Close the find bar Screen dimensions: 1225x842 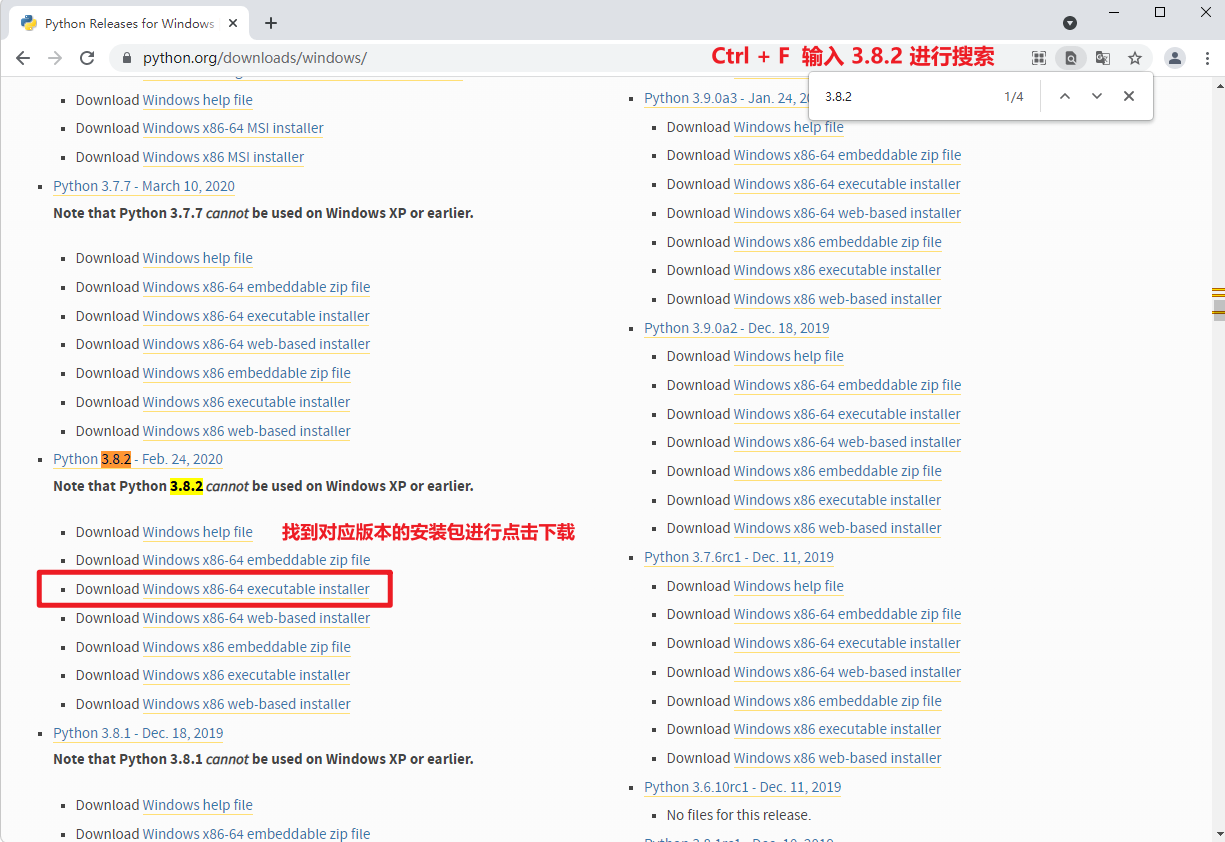(x=1129, y=96)
